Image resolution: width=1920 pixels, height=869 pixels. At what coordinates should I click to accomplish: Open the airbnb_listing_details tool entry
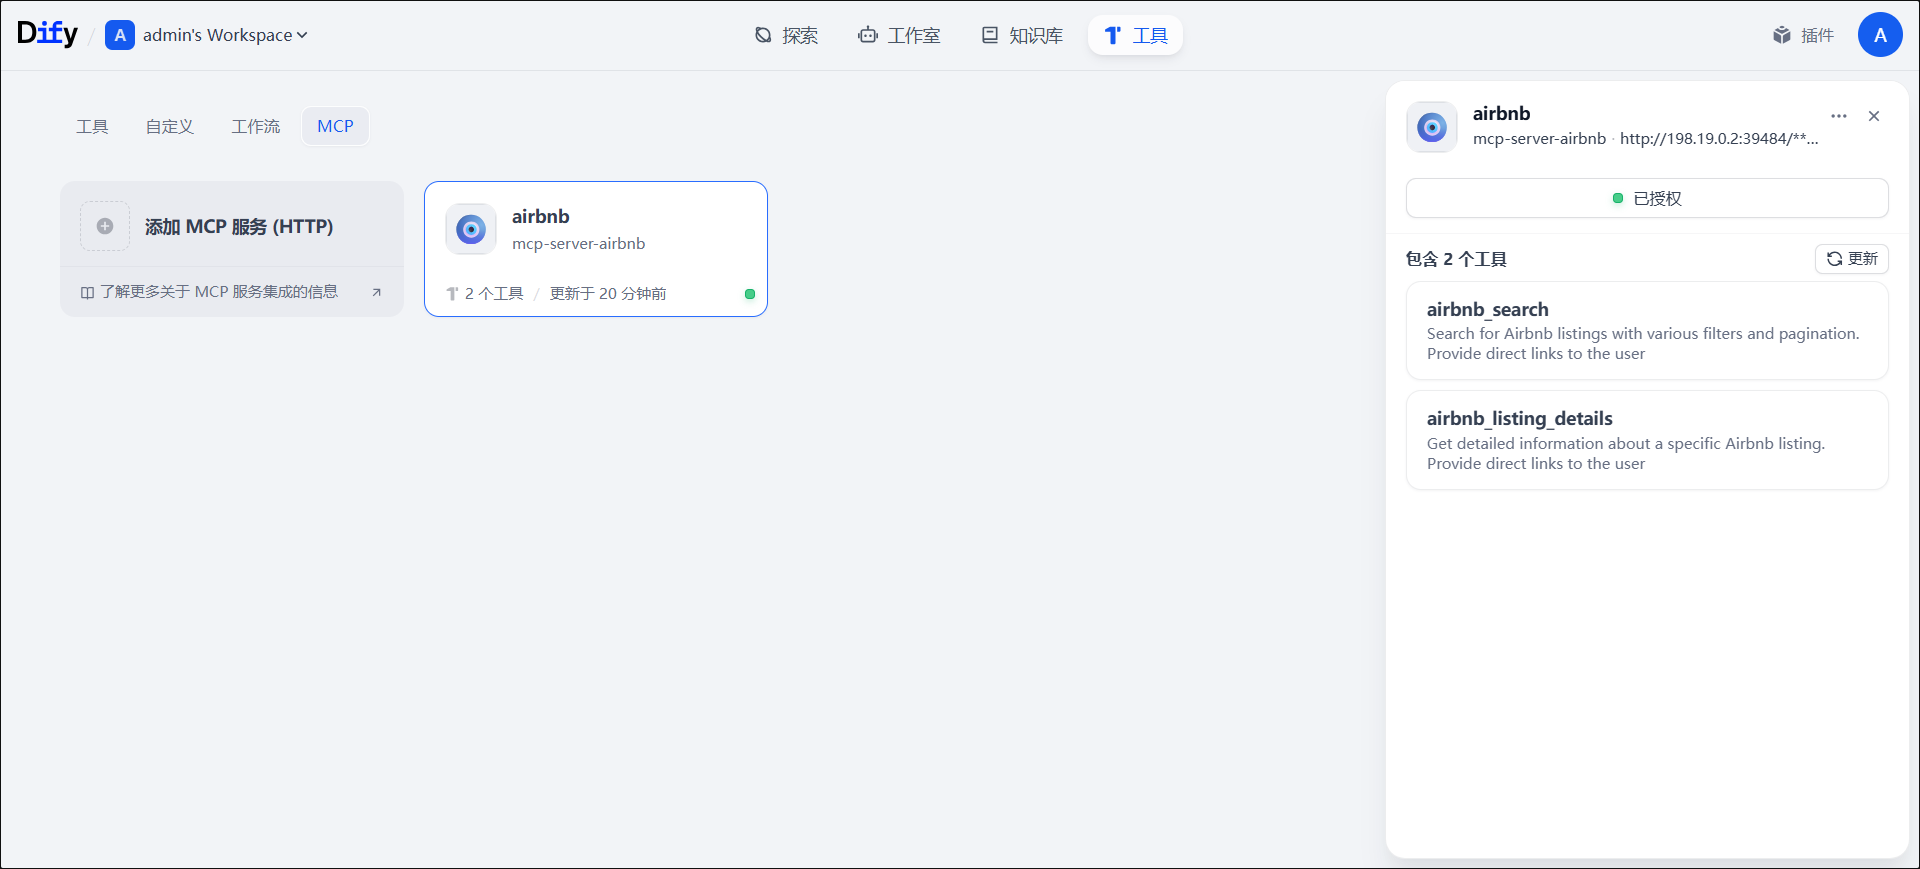[1647, 440]
